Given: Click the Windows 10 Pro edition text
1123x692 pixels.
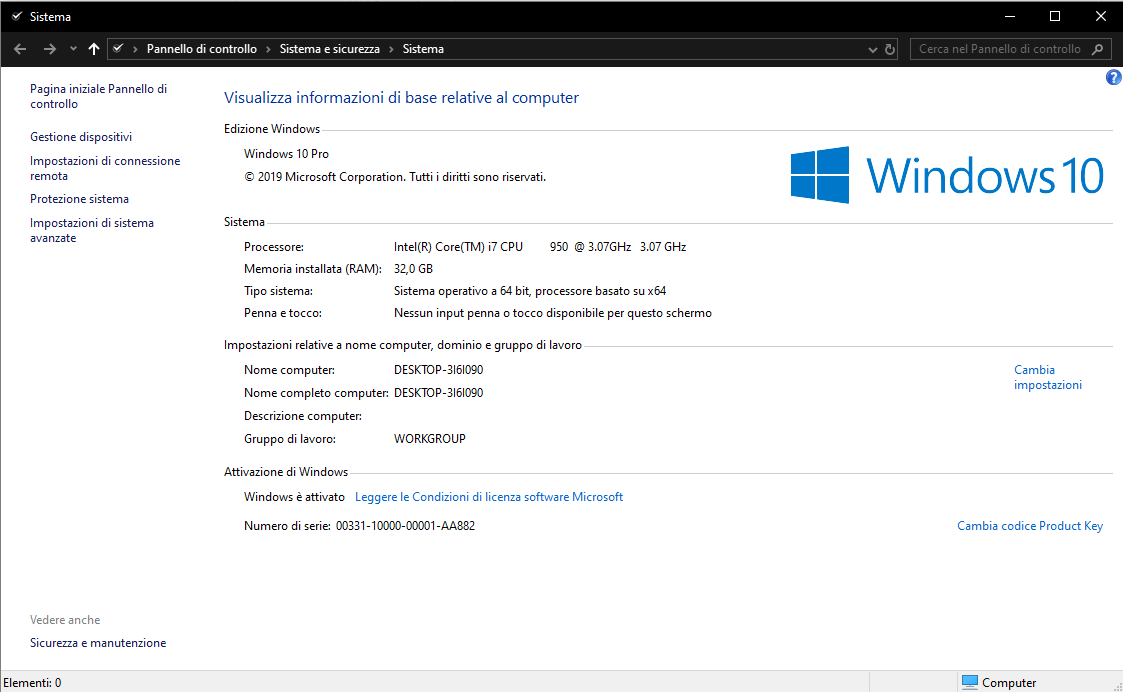Looking at the screenshot, I should tap(286, 154).
